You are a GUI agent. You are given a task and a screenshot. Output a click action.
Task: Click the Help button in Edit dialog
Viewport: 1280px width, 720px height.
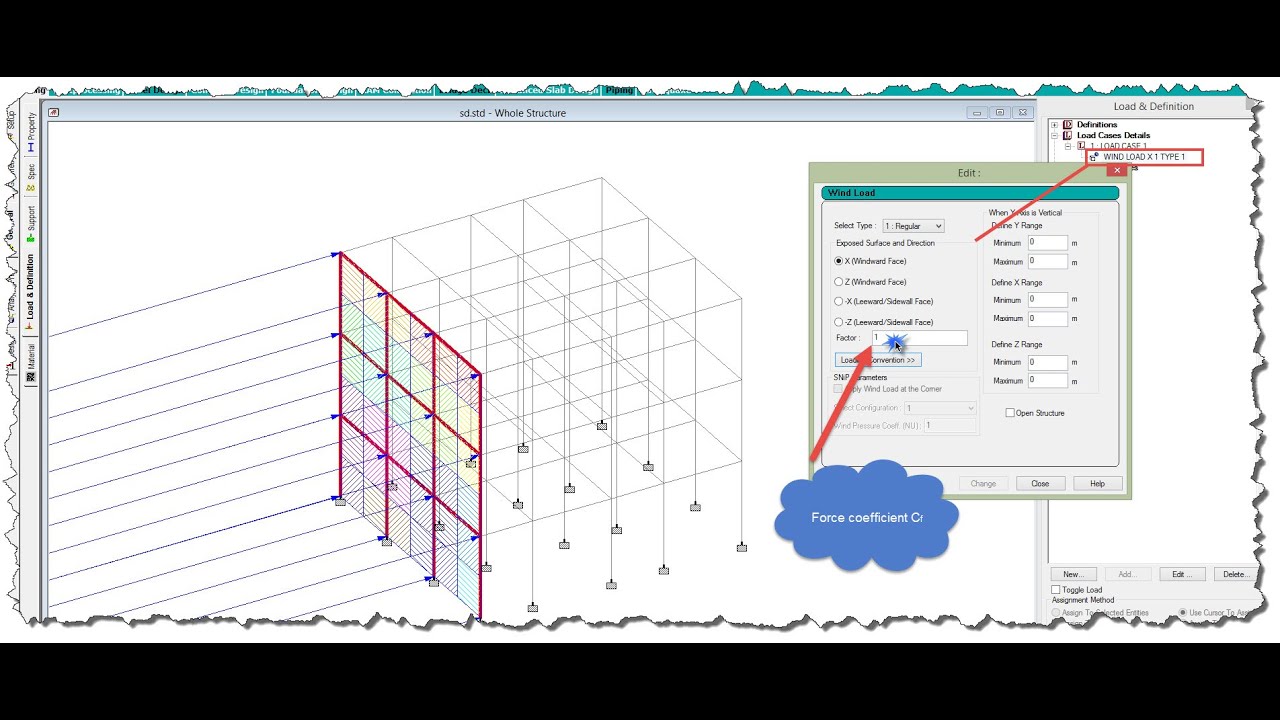point(1097,483)
